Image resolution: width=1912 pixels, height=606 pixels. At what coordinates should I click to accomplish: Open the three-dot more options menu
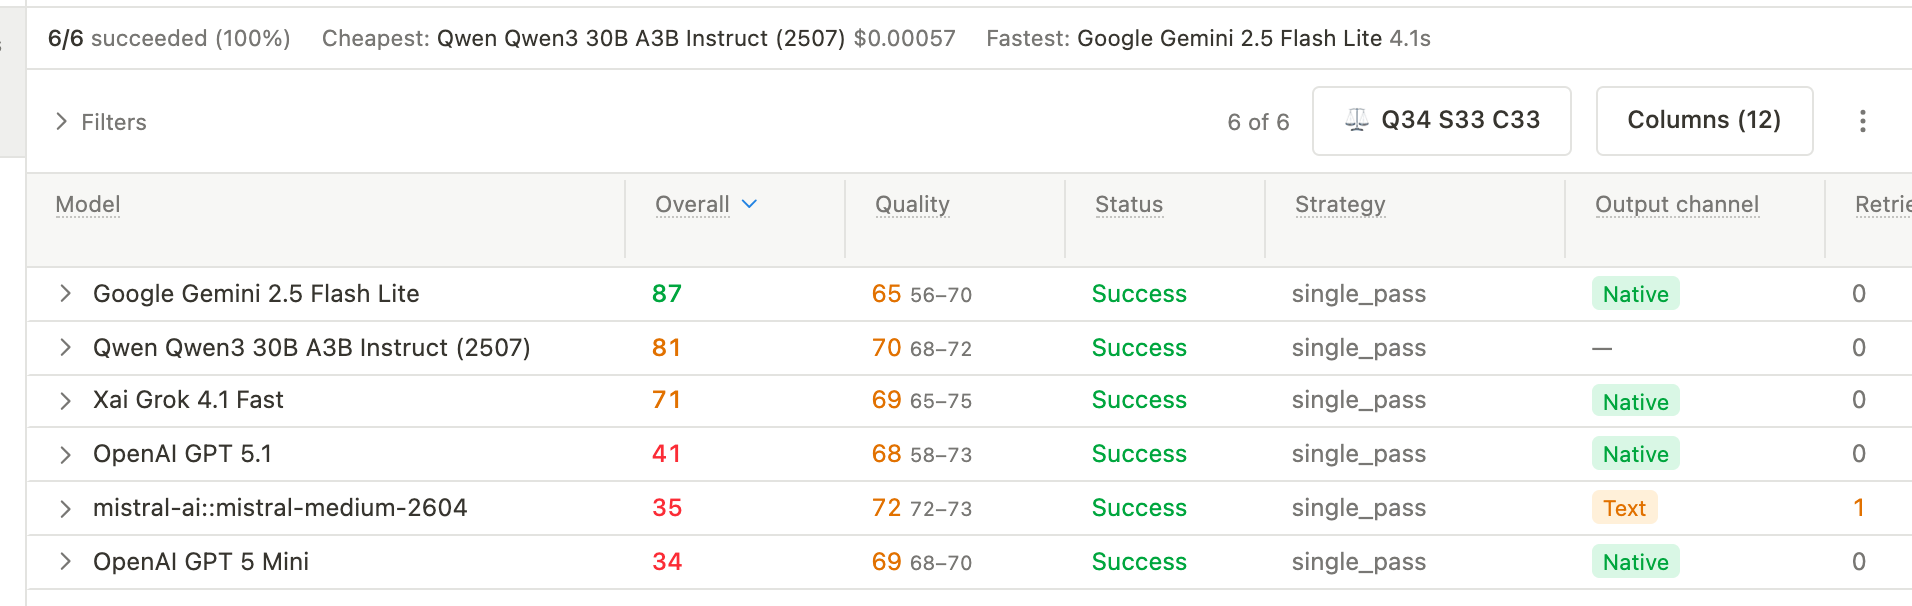(x=1862, y=121)
